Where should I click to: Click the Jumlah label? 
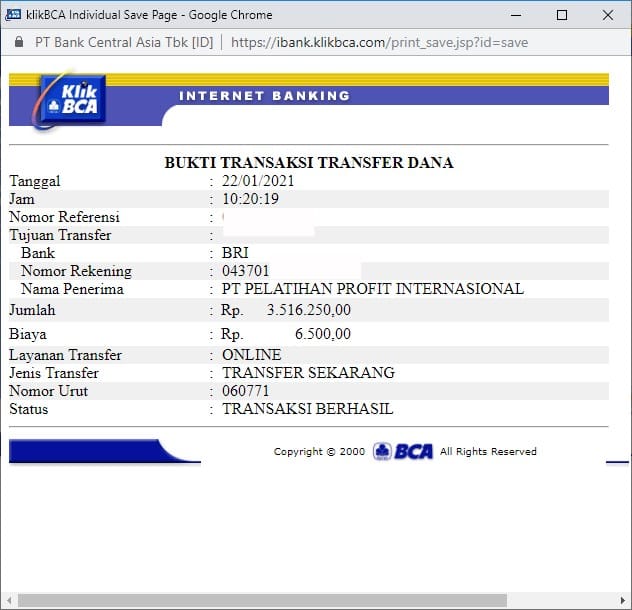tap(32, 310)
